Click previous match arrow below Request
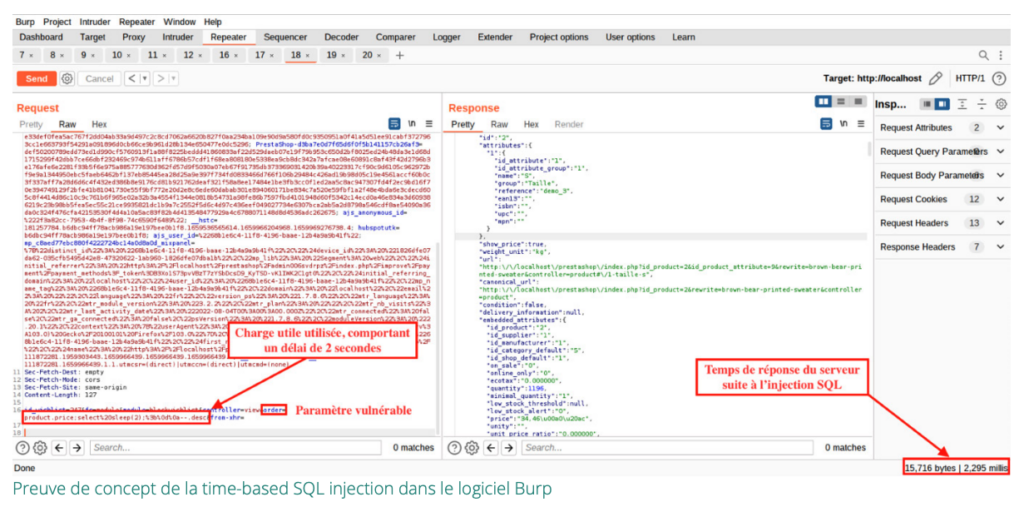 59,448
